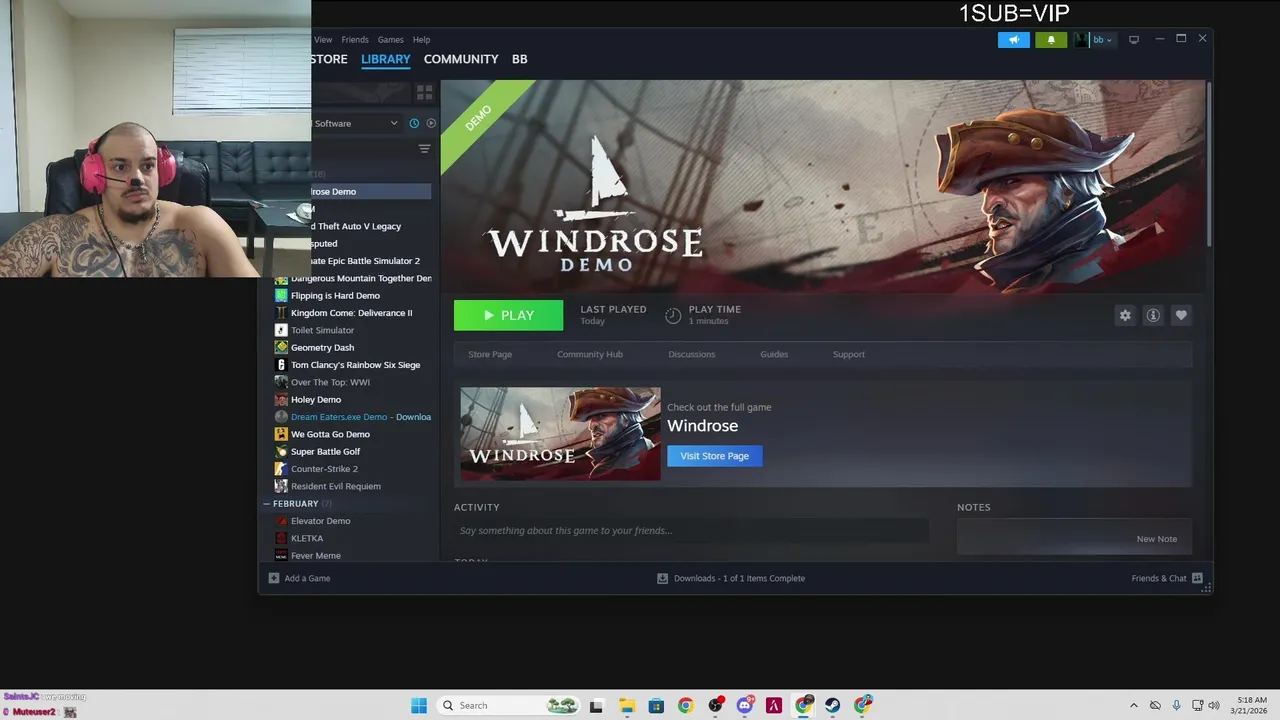This screenshot has width=1280, height=720.
Task: Open the View menu
Action: tap(323, 40)
